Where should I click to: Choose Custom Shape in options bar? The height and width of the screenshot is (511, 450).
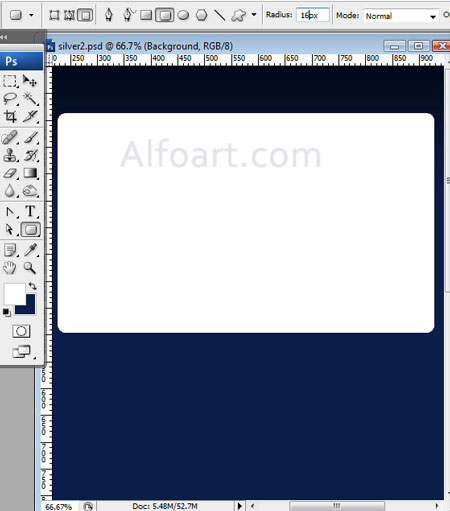click(x=238, y=15)
